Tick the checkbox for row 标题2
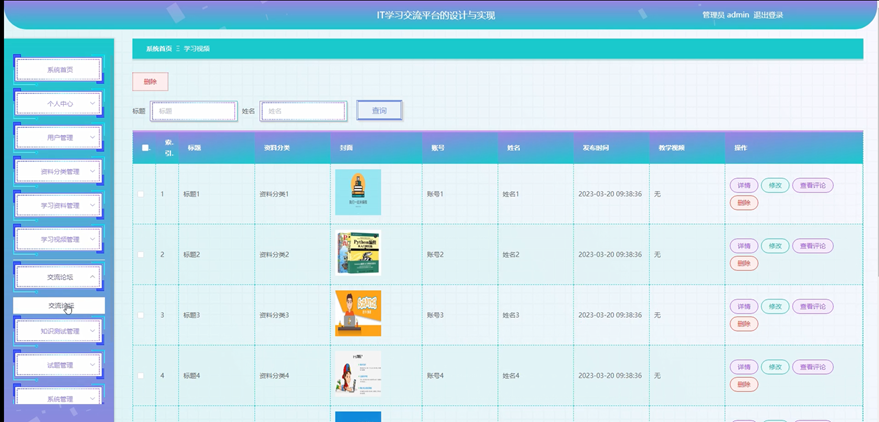 click(x=141, y=254)
